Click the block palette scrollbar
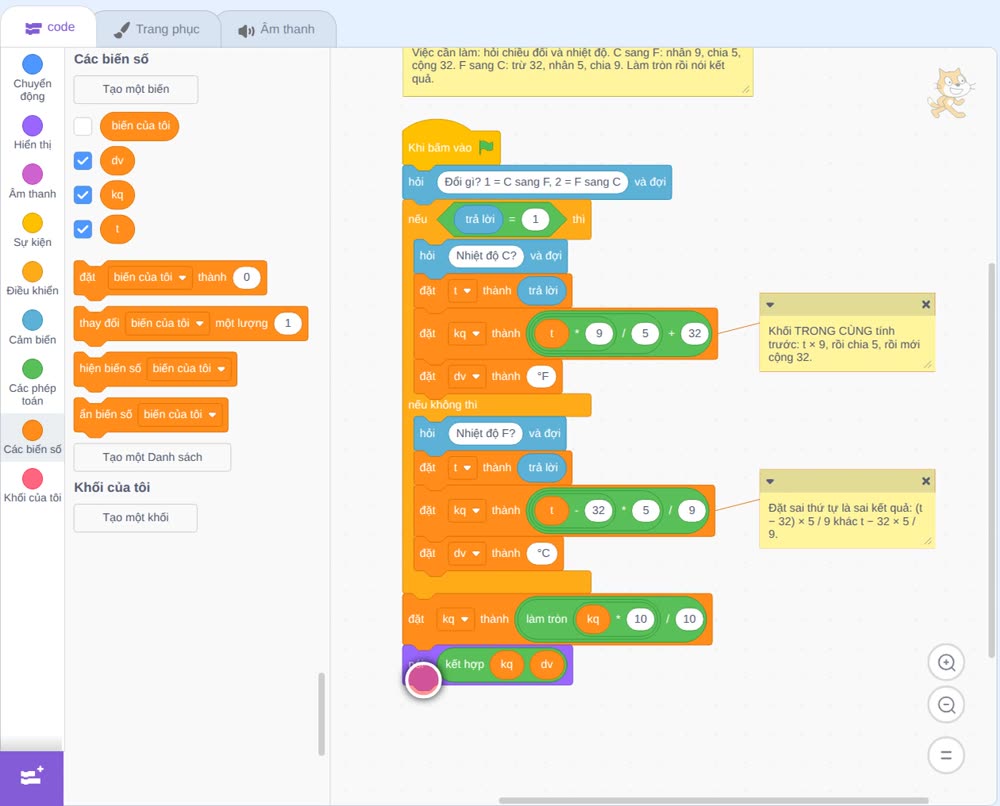 coord(321,714)
